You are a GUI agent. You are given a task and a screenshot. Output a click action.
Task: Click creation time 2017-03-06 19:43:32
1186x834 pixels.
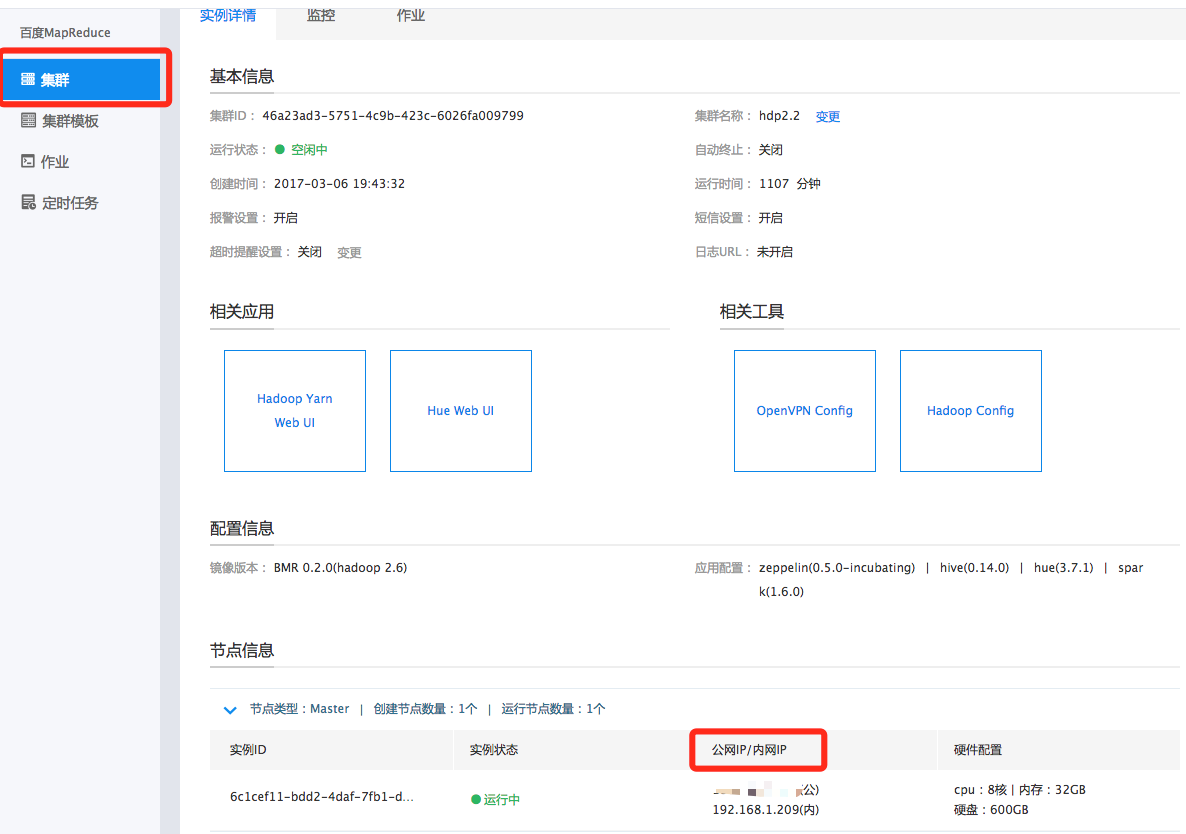(x=339, y=184)
